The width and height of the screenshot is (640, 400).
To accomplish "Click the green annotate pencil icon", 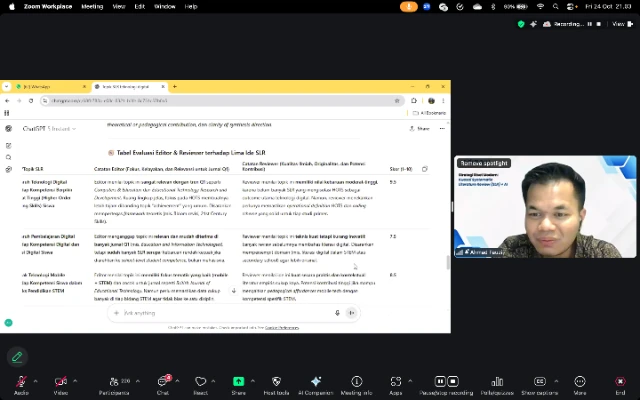I will click(x=17, y=357).
